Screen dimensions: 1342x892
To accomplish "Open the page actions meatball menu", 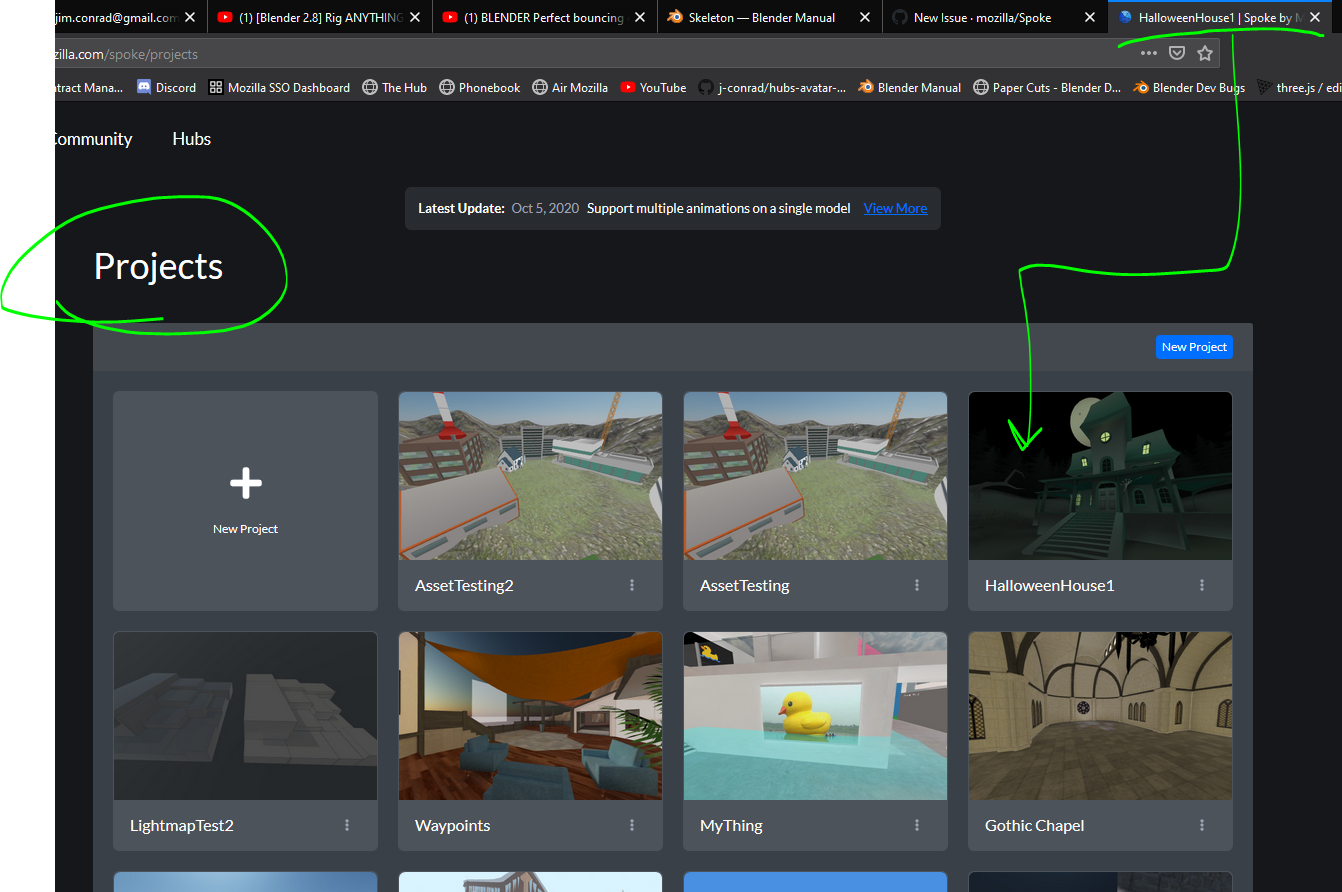I will point(1148,53).
